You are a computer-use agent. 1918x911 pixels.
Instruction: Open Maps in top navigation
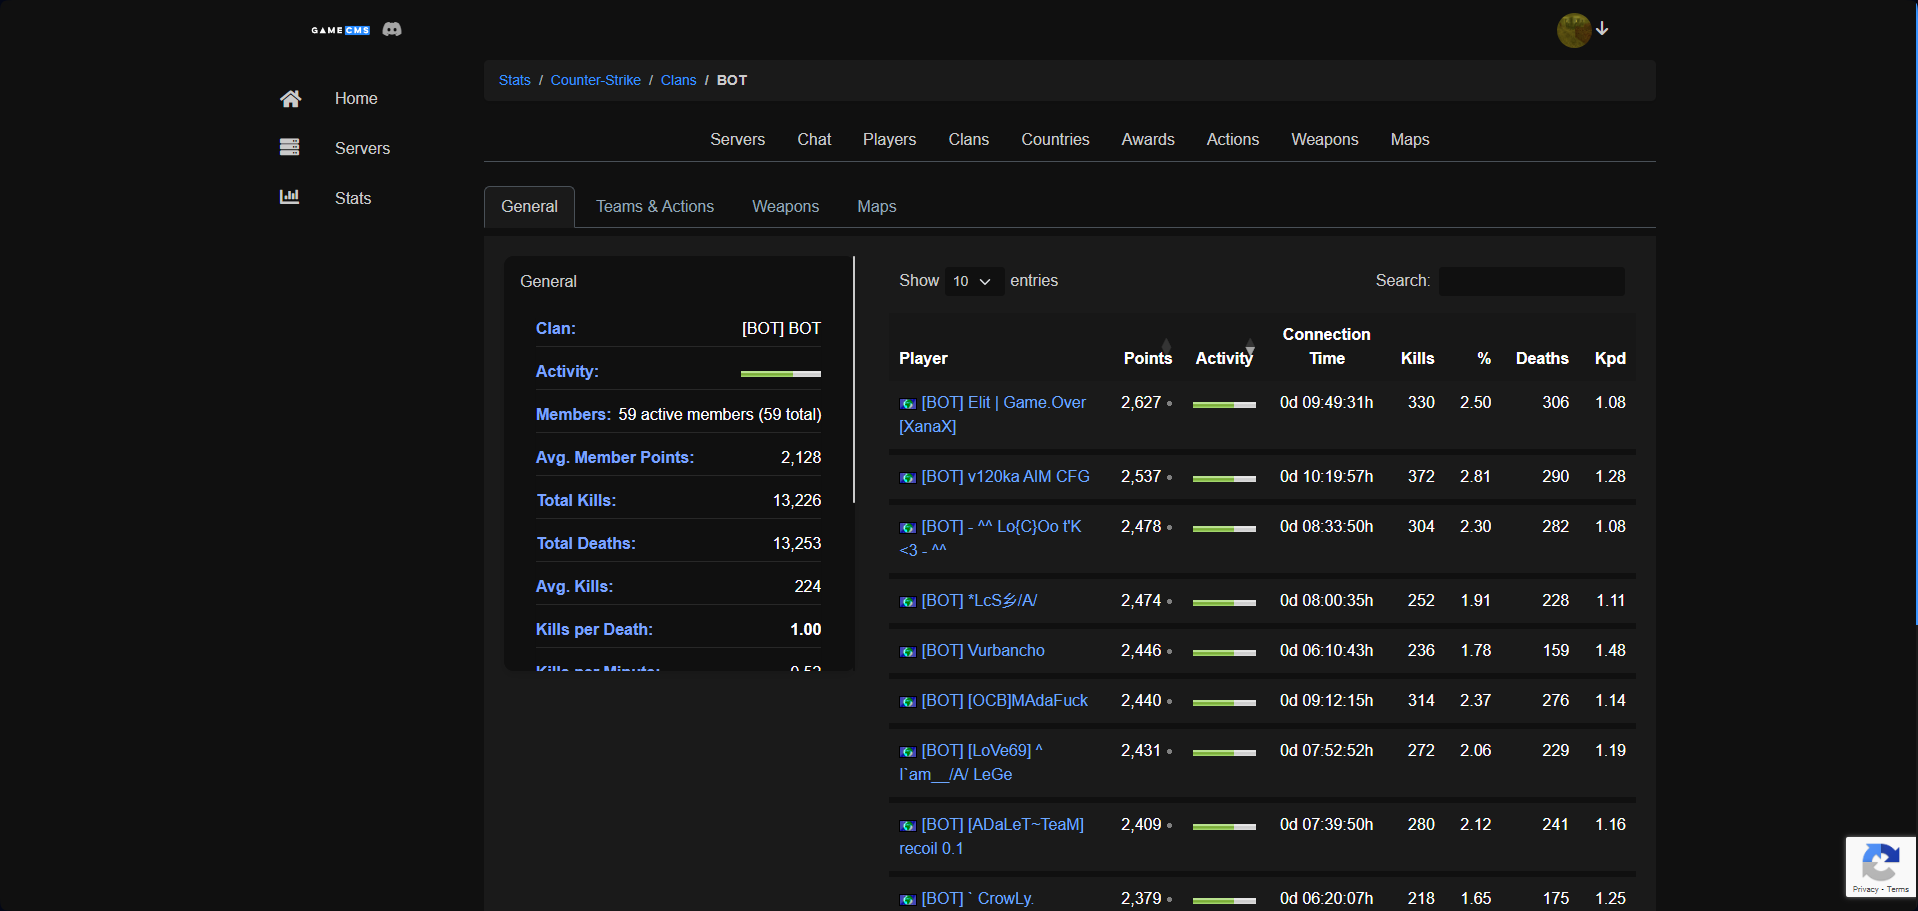[1410, 139]
